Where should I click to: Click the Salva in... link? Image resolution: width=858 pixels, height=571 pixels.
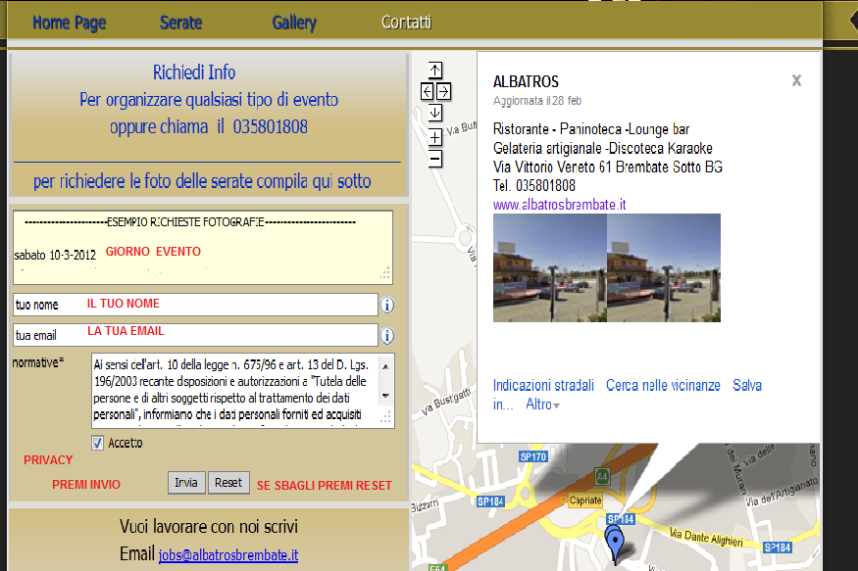(x=747, y=385)
